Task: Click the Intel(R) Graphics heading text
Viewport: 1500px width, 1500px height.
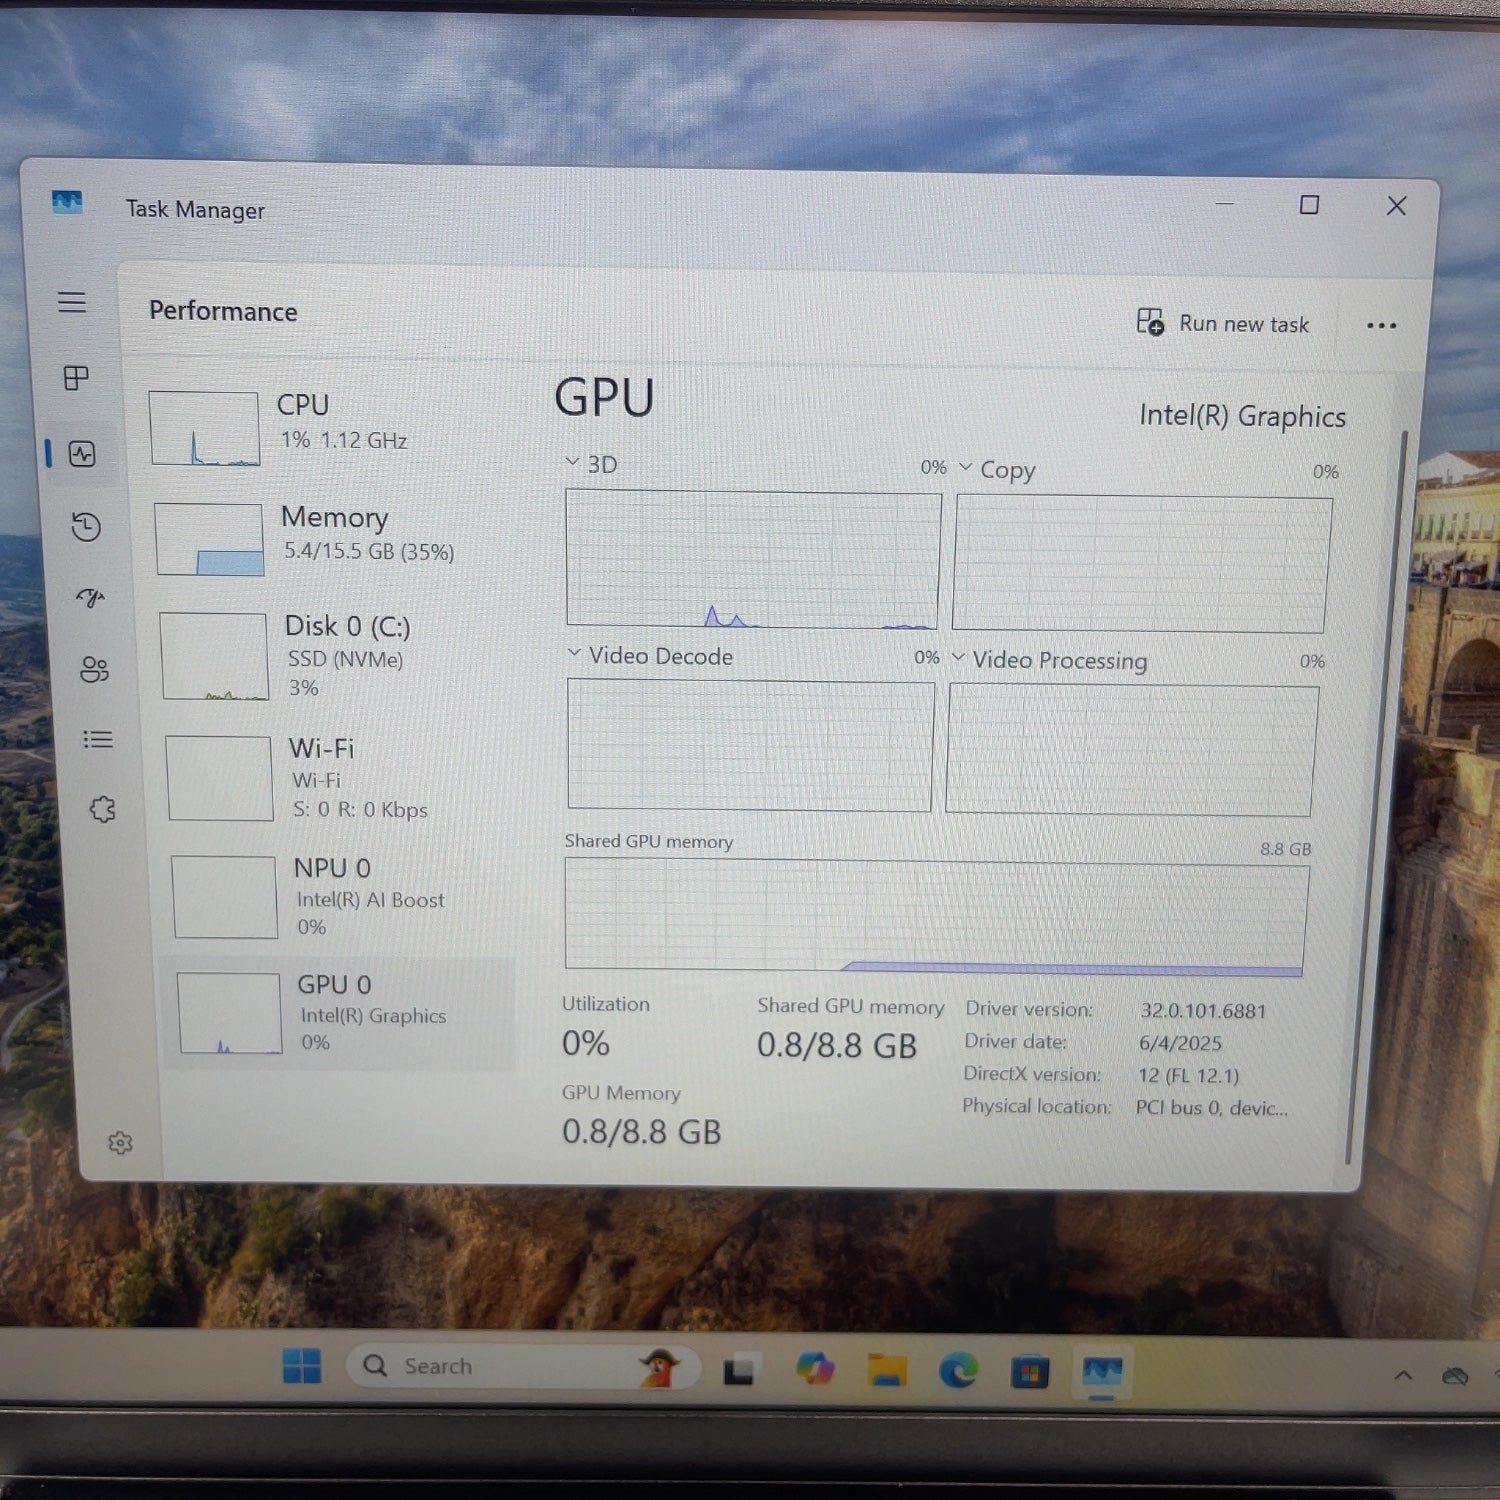Action: (x=1242, y=416)
